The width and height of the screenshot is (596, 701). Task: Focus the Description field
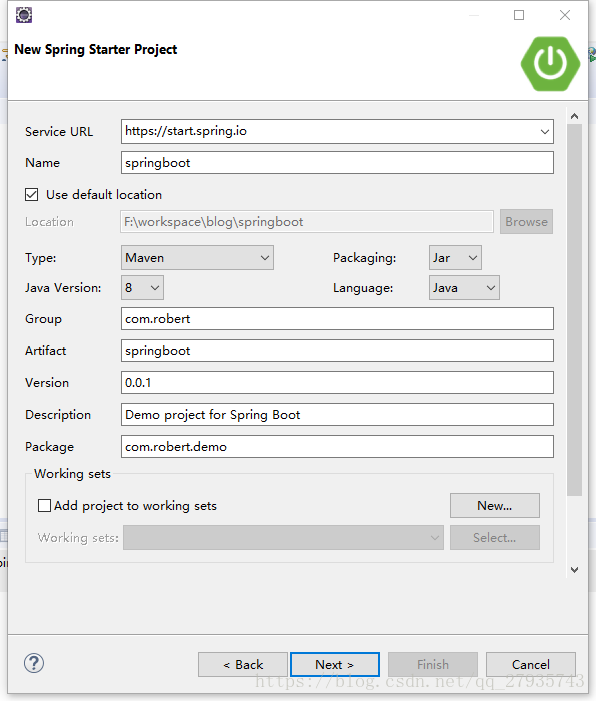click(337, 414)
